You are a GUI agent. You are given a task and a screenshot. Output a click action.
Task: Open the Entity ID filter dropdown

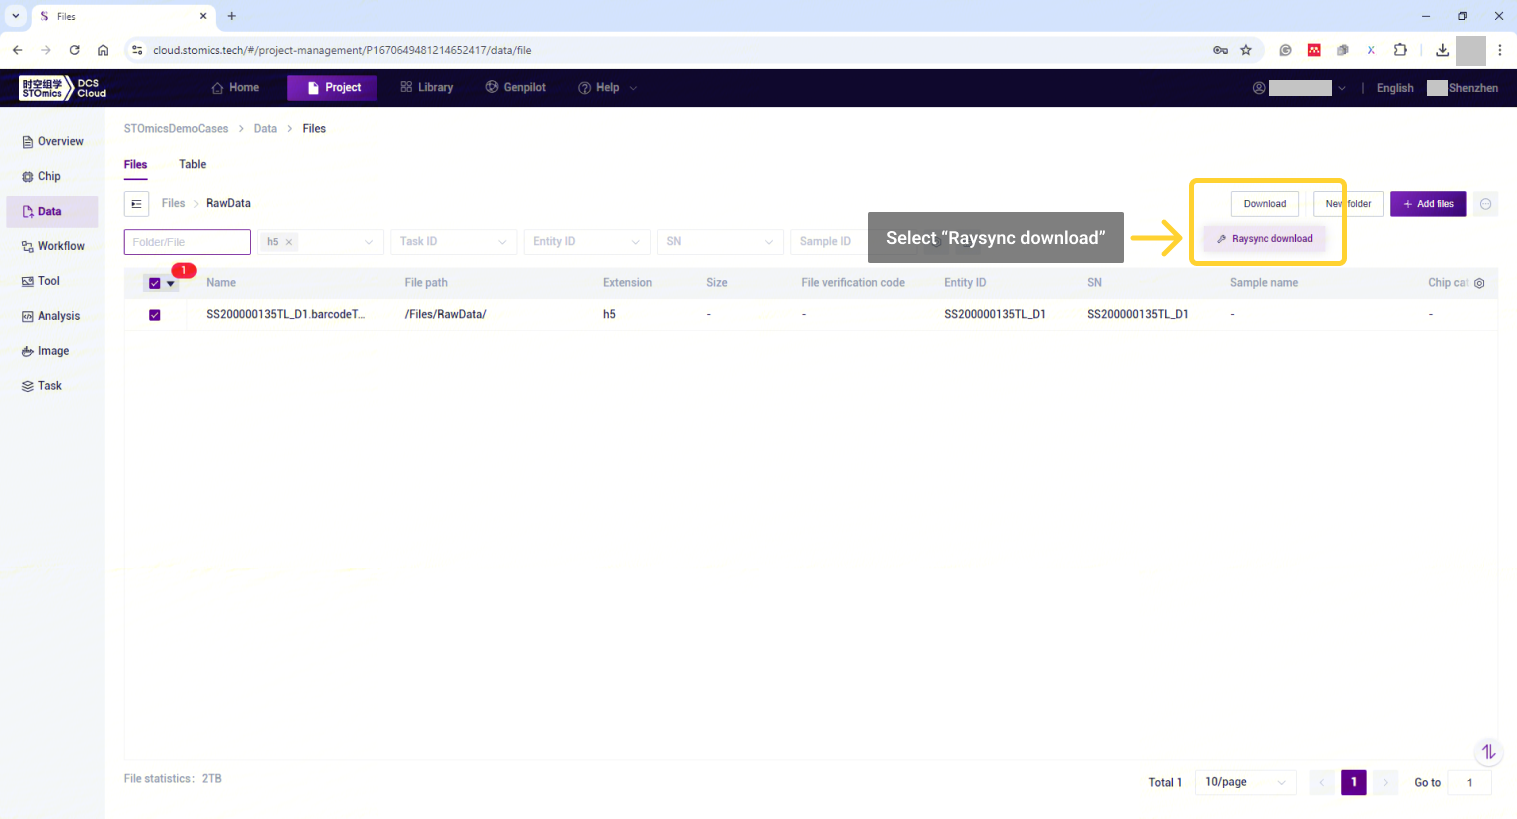[x=586, y=242]
